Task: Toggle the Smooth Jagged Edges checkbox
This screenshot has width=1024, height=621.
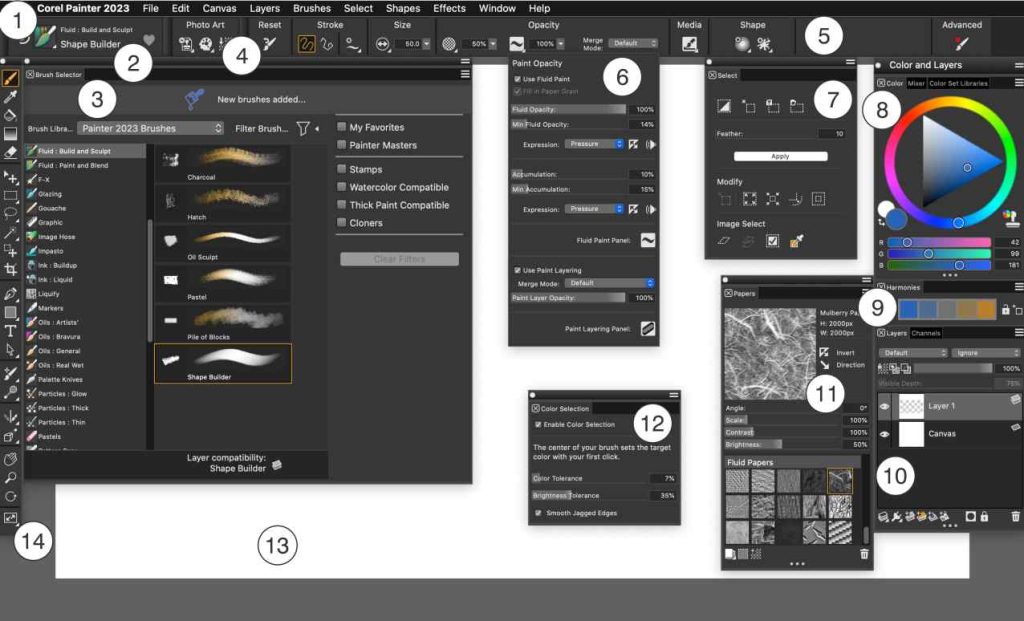Action: pos(538,513)
